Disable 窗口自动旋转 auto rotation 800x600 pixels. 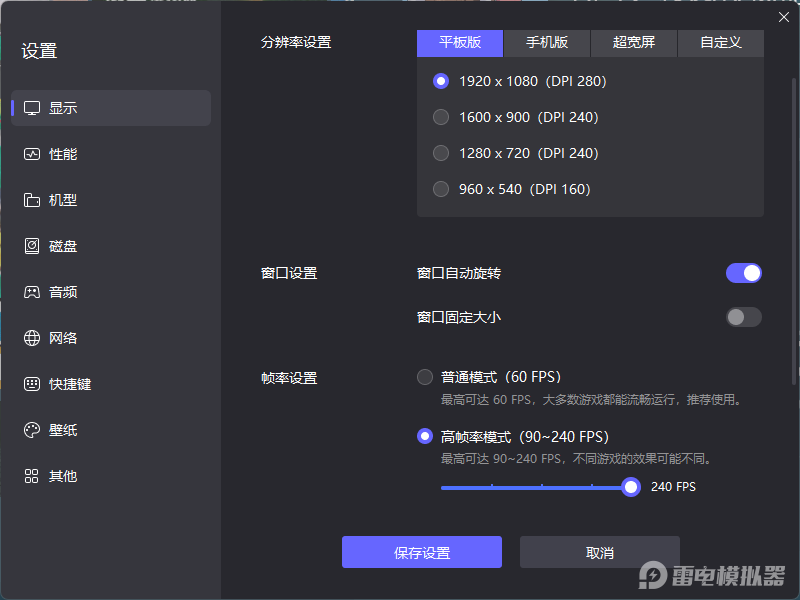point(743,272)
